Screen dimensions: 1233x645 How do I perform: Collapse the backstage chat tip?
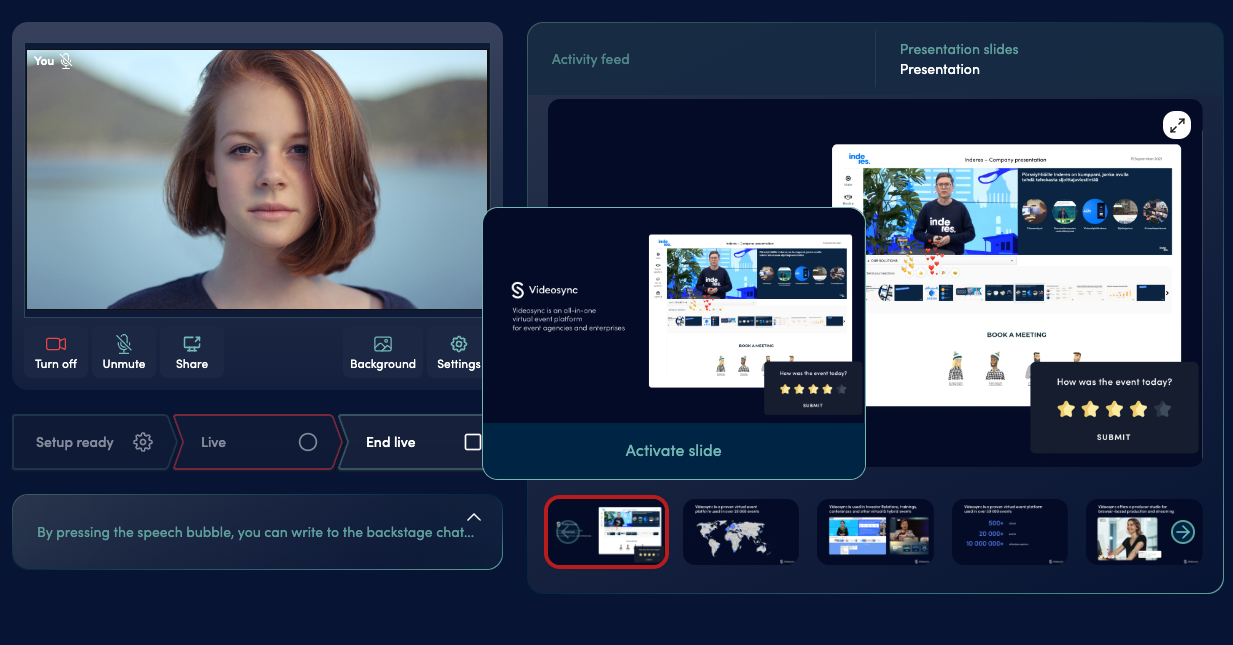(x=474, y=518)
